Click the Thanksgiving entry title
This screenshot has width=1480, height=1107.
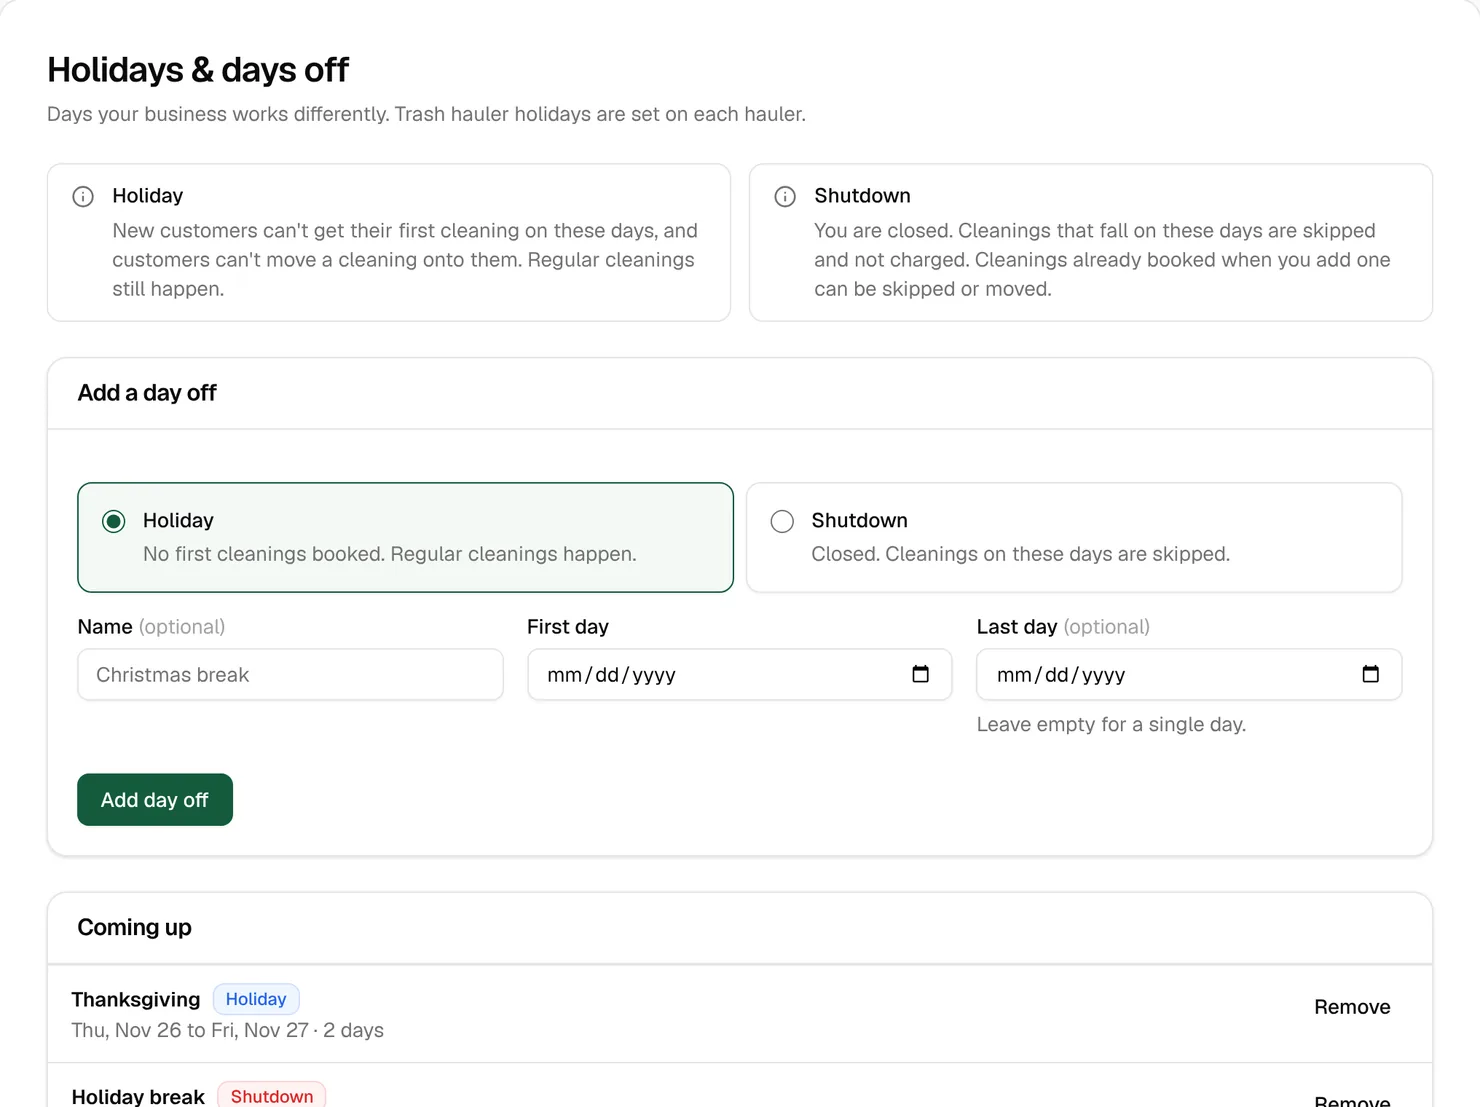(136, 1000)
